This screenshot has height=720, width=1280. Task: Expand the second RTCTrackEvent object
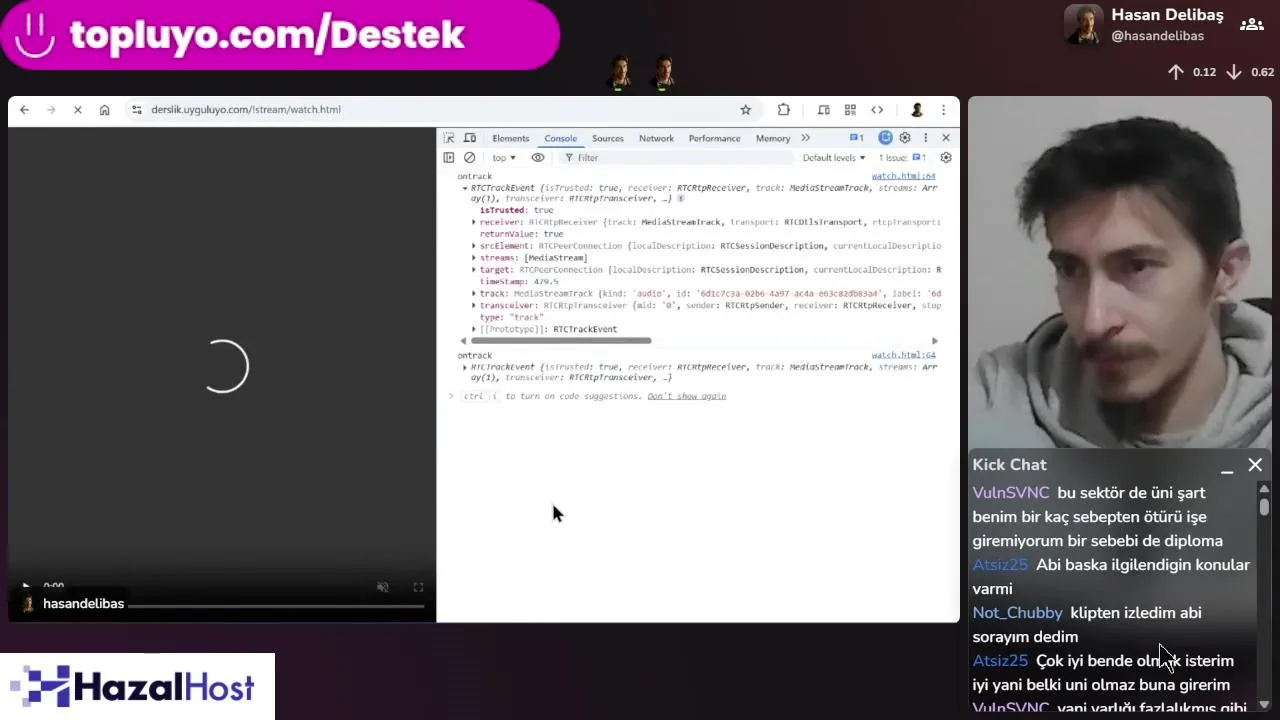[465, 367]
